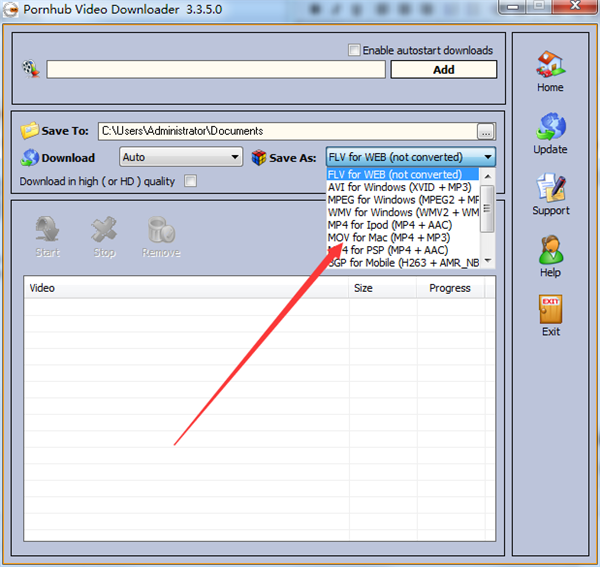Image resolution: width=600 pixels, height=567 pixels.
Task: Toggle Download in high quality checkbox
Action: (191, 181)
